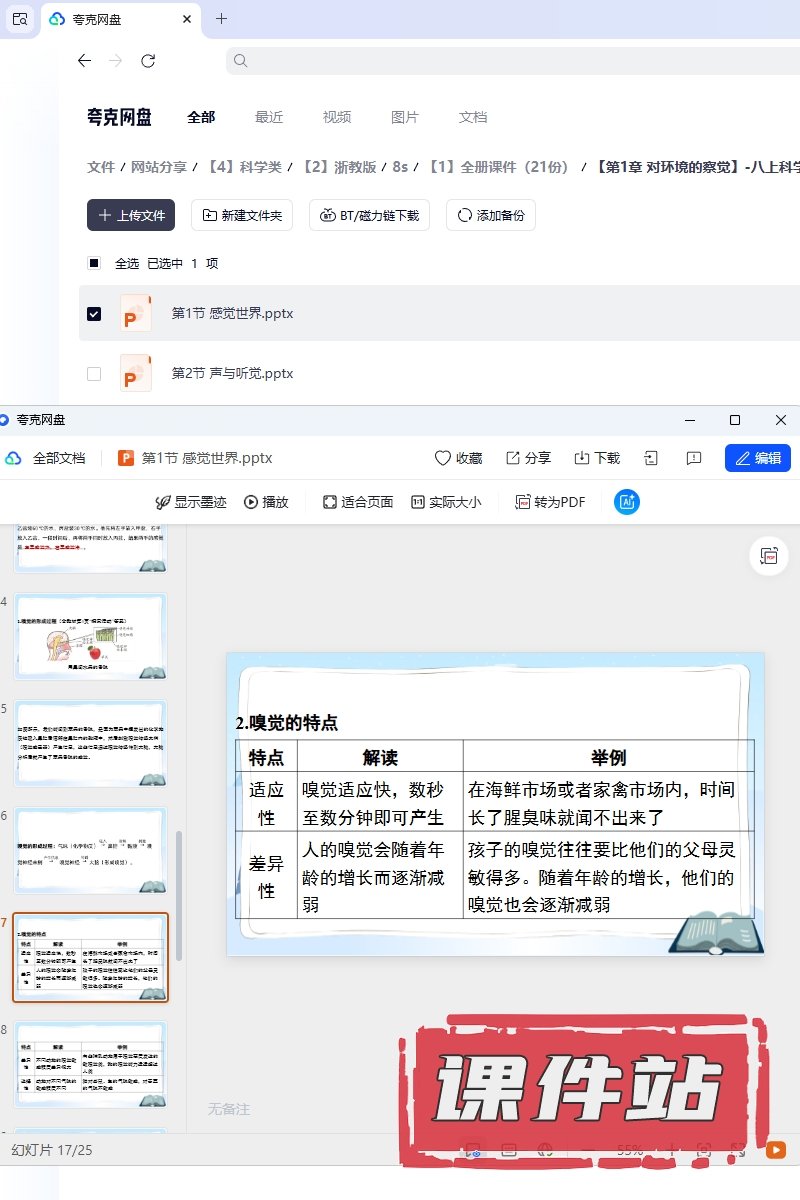Click the 实际大小 actual size icon
This screenshot has width=800, height=1200.
click(x=418, y=502)
